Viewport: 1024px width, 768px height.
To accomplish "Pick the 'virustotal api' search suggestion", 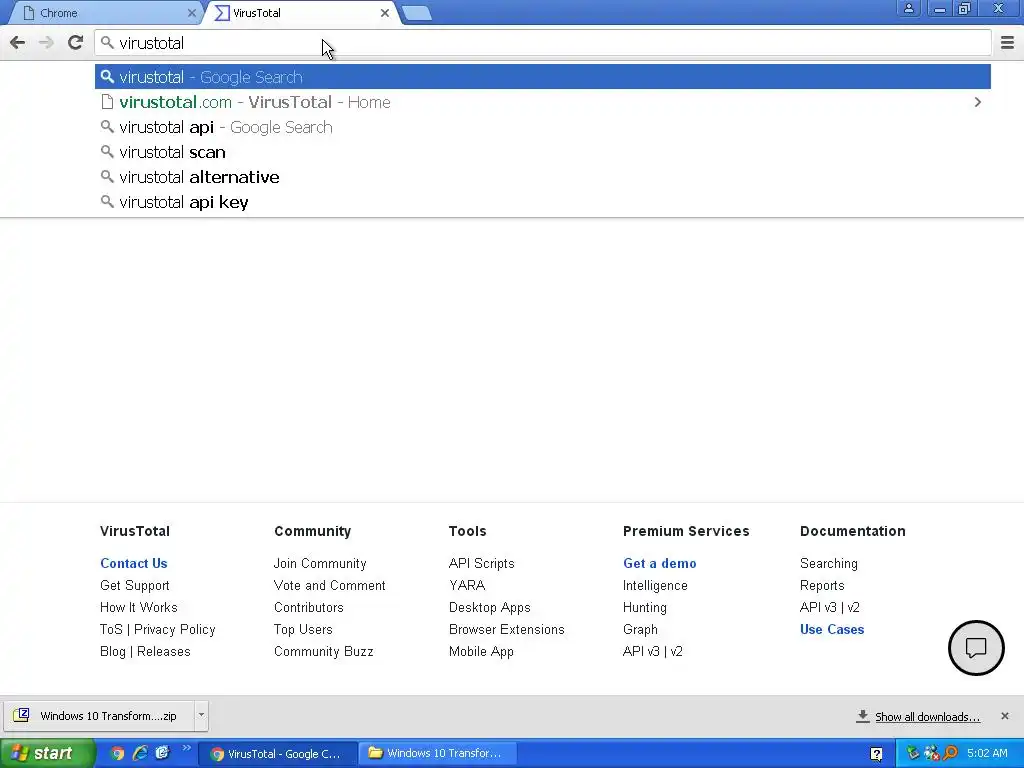I will click(543, 127).
